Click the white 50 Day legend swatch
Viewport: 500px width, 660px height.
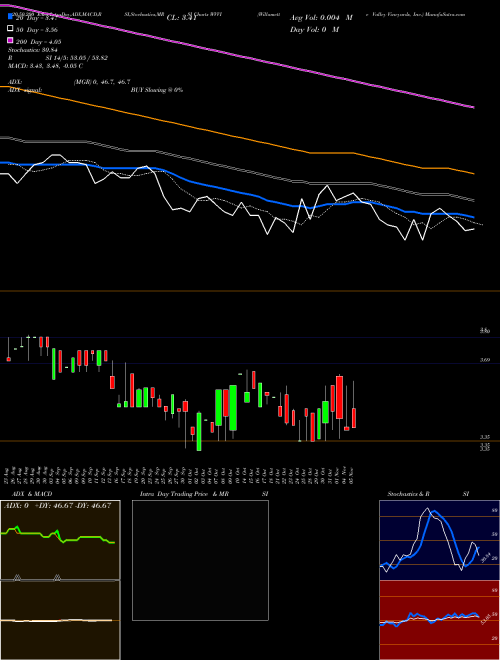[x=10, y=29]
